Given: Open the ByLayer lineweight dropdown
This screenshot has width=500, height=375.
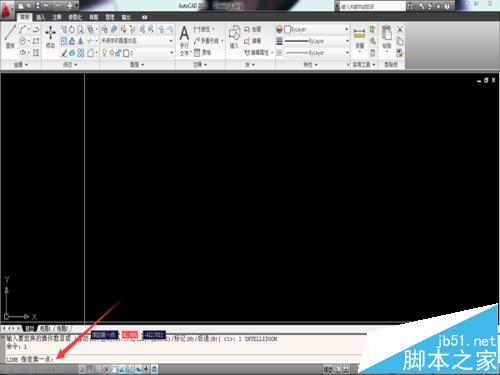Looking at the screenshot, I should click(317, 41).
